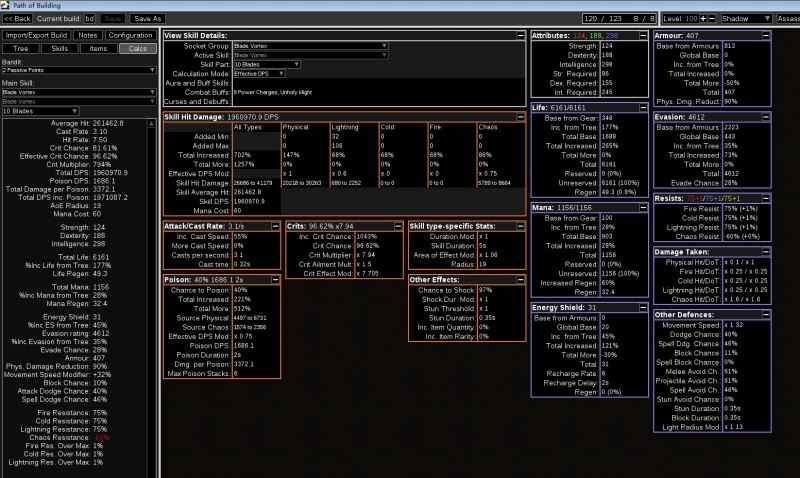Collapse the Resists section

pos(765,198)
